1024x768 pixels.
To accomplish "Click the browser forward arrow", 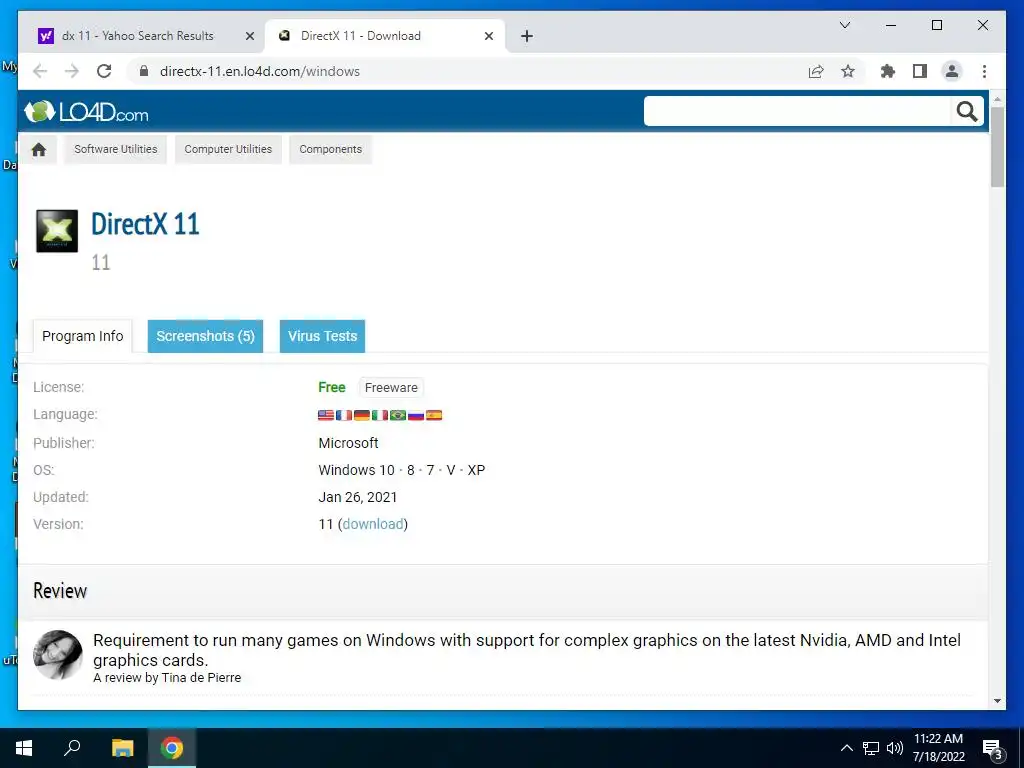I will point(72,71).
